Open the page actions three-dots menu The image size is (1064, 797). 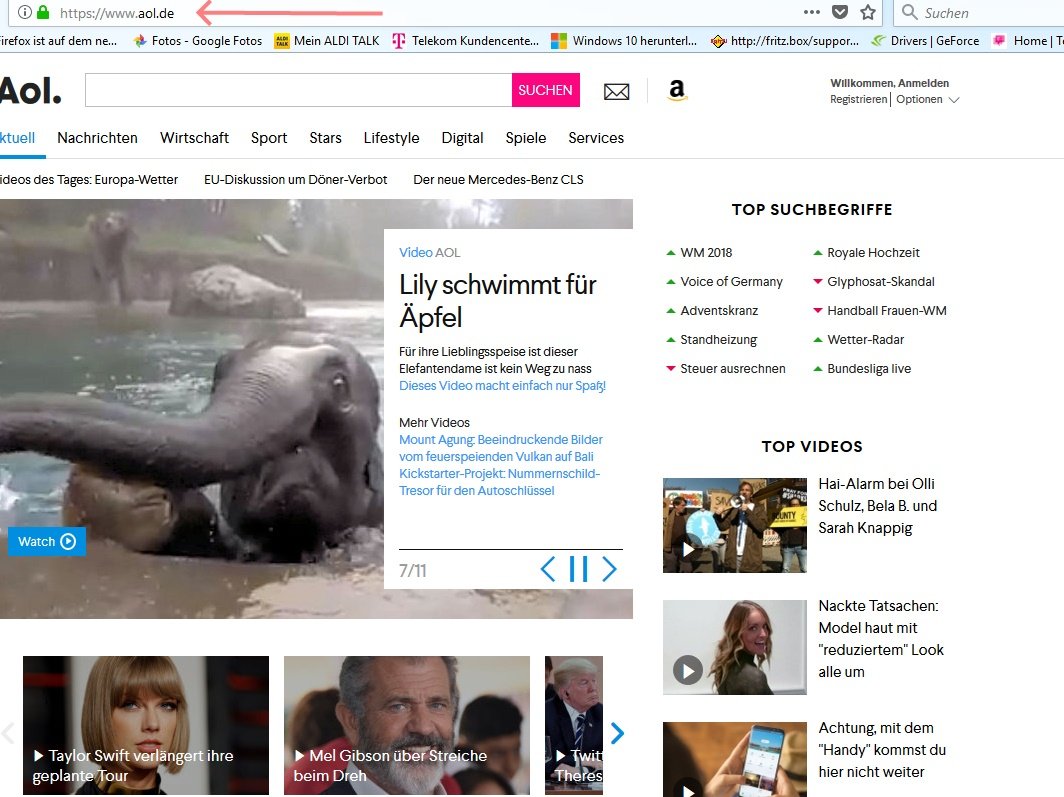[811, 12]
